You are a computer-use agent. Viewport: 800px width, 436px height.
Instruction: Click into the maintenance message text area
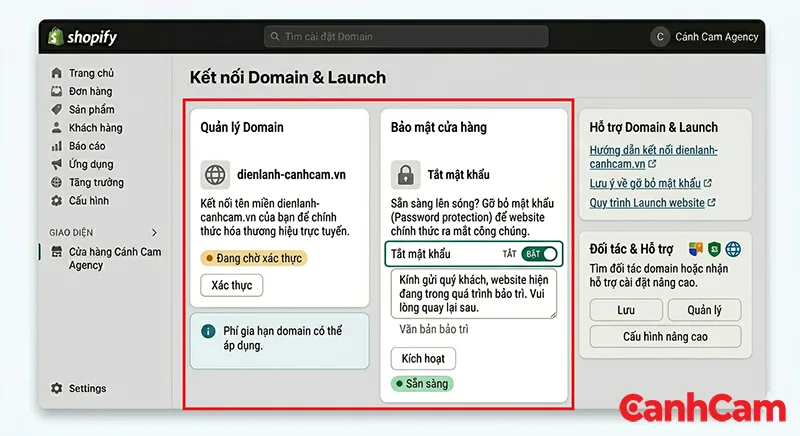474,294
